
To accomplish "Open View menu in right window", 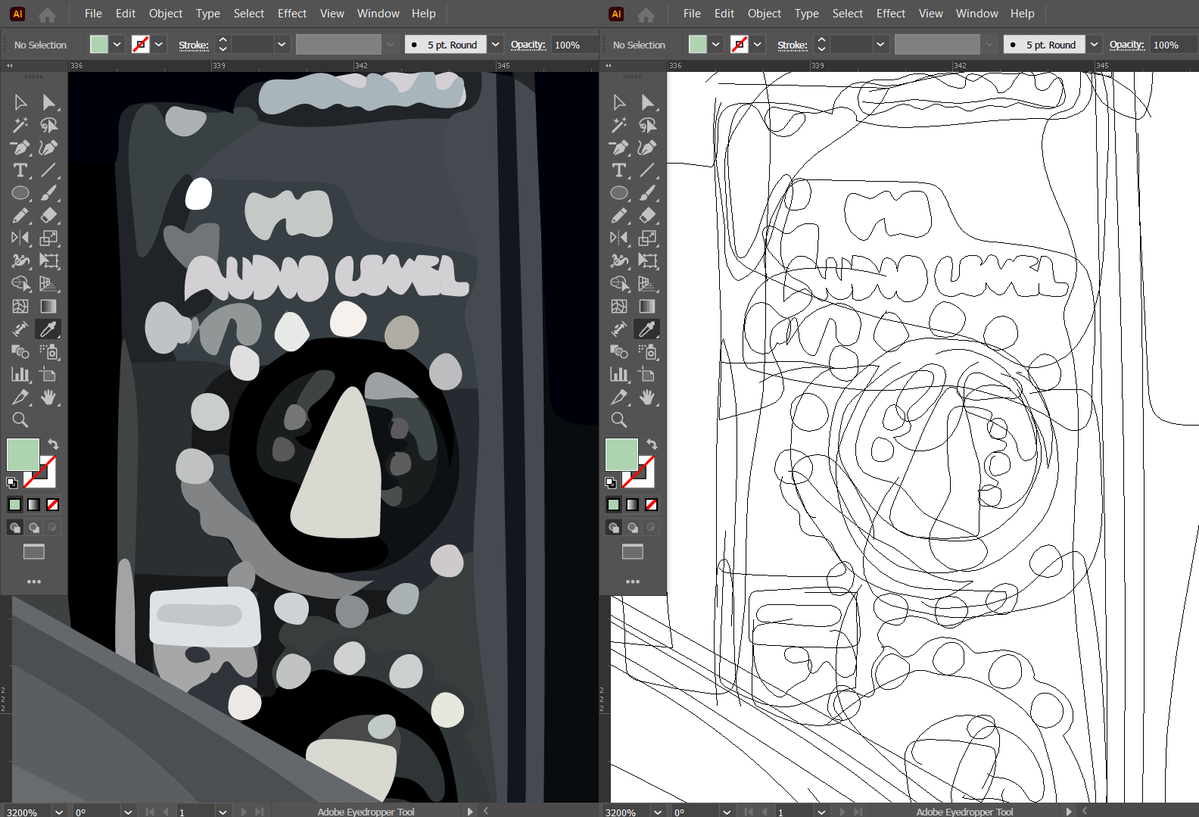I will click(931, 14).
